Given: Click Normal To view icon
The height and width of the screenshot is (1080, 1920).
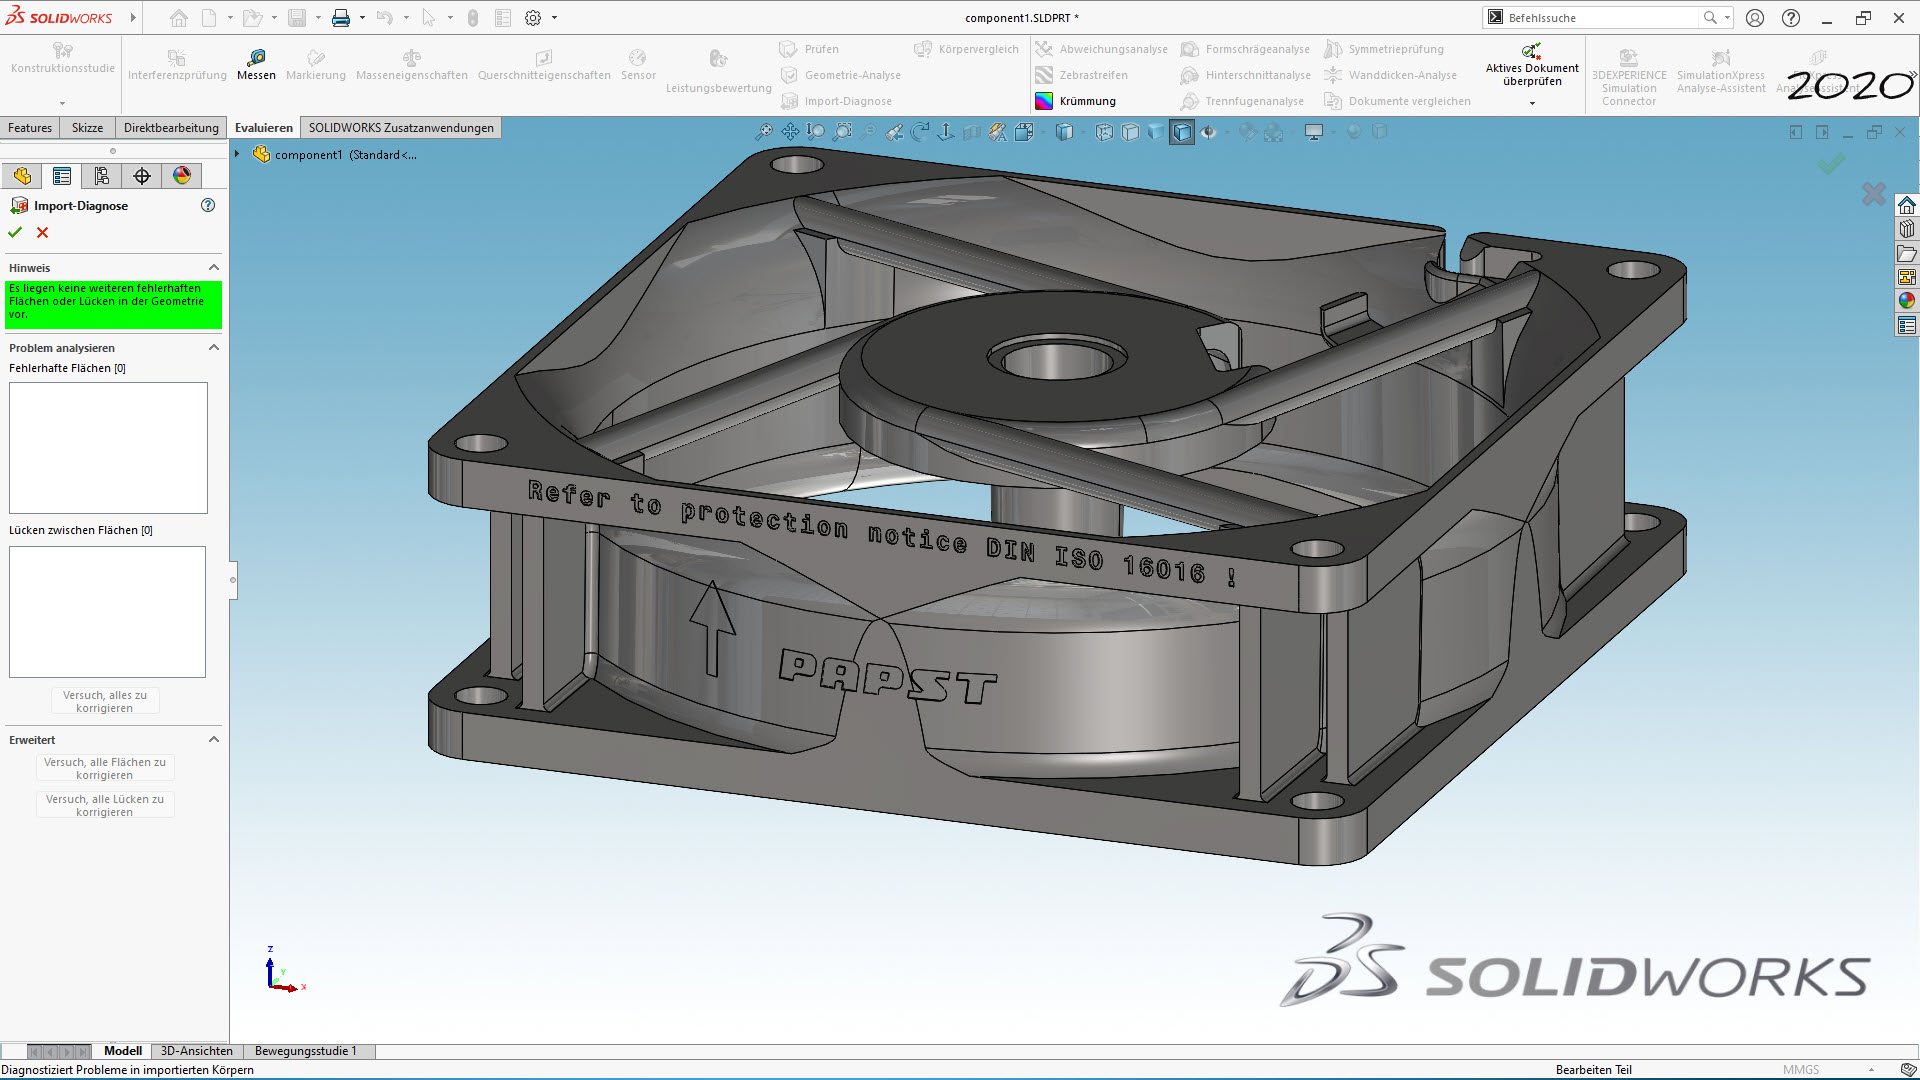Looking at the screenshot, I should [x=946, y=132].
